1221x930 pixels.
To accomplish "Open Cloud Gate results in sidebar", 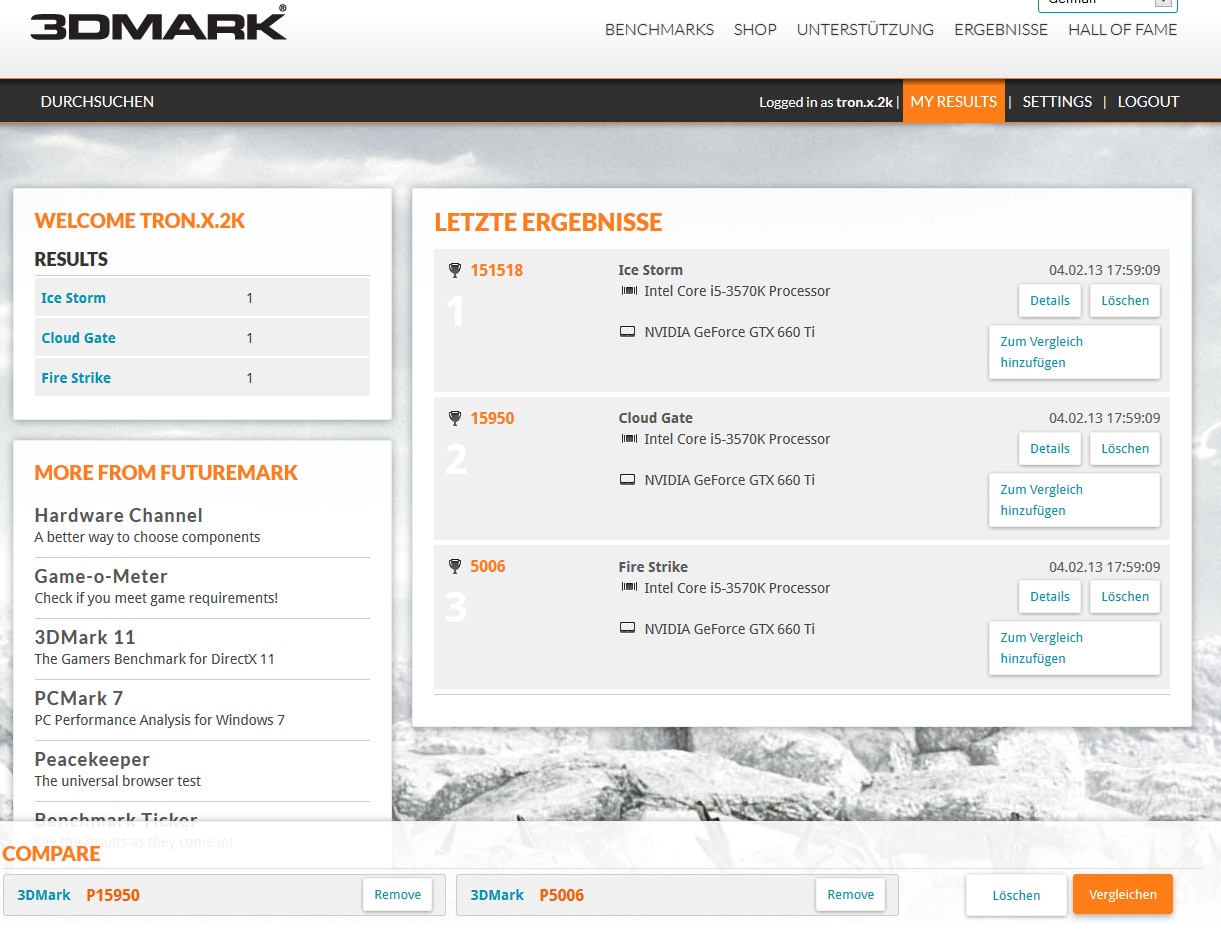I will 78,338.
